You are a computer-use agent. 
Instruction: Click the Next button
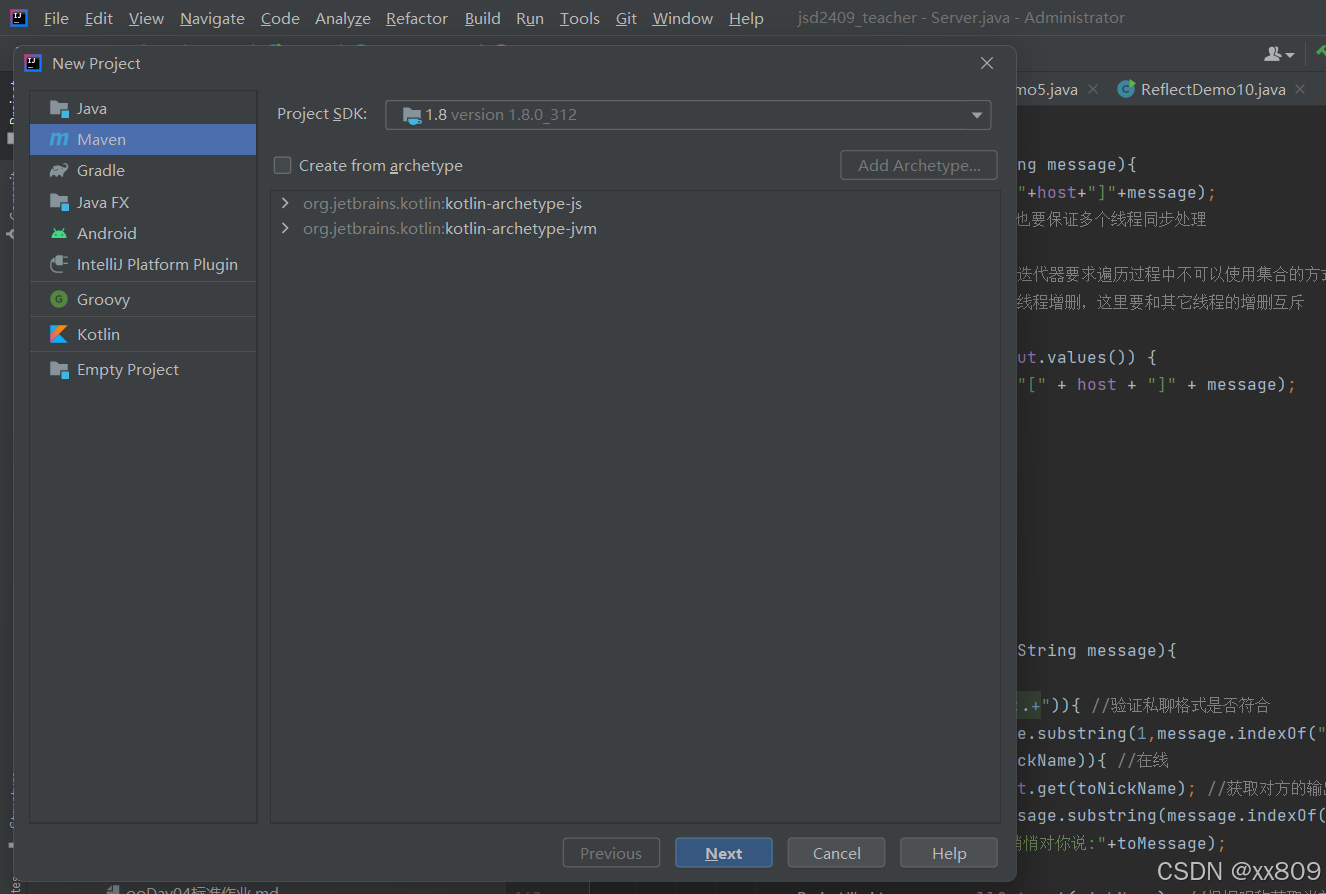[724, 853]
